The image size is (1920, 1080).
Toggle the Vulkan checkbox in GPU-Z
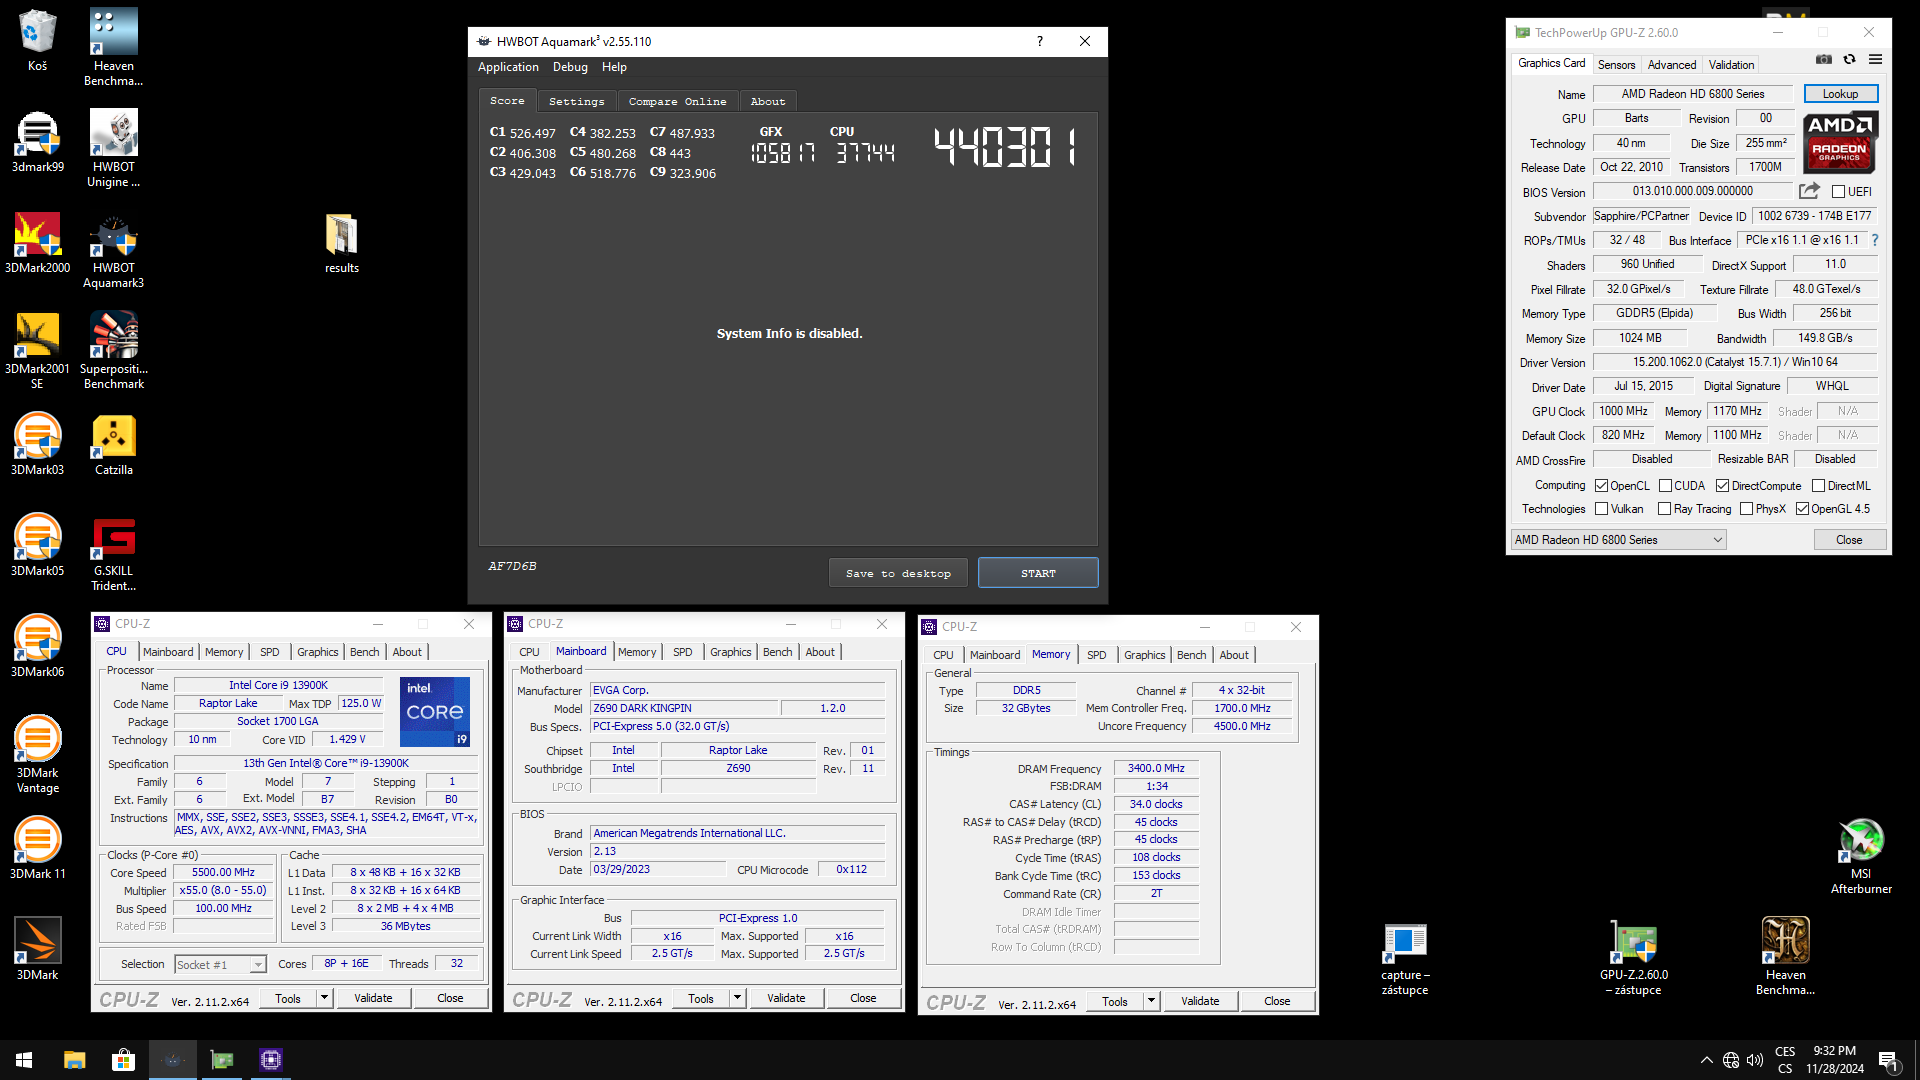[1602, 509]
